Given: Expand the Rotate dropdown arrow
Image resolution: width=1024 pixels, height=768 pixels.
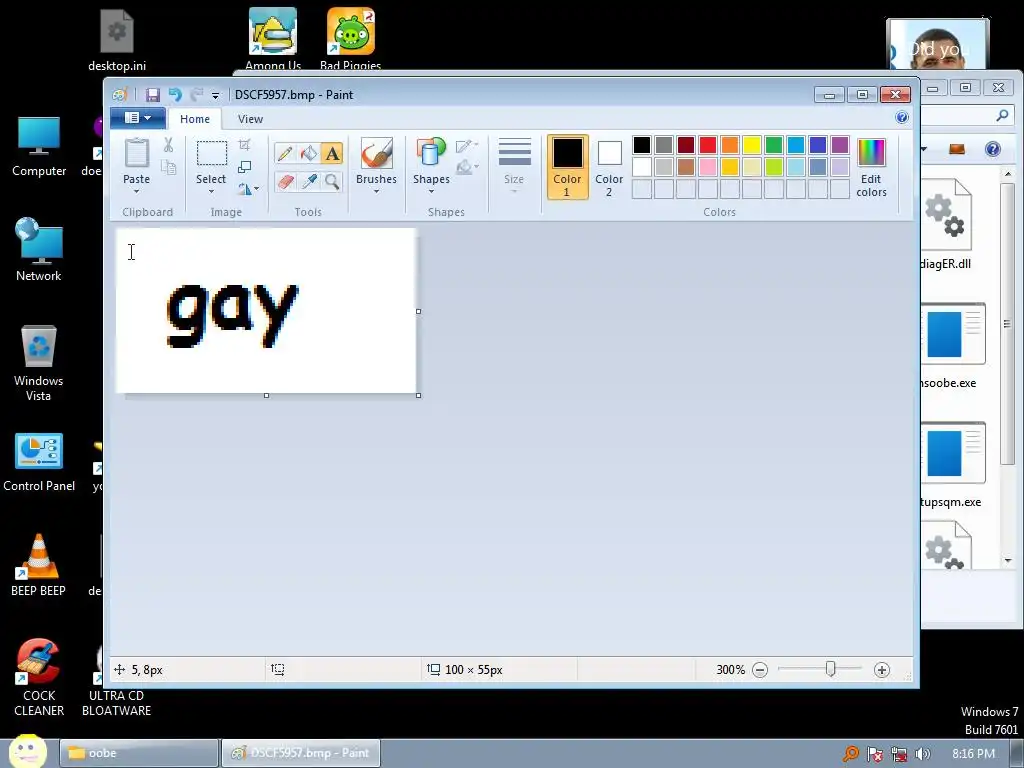Looking at the screenshot, I should point(257,189).
